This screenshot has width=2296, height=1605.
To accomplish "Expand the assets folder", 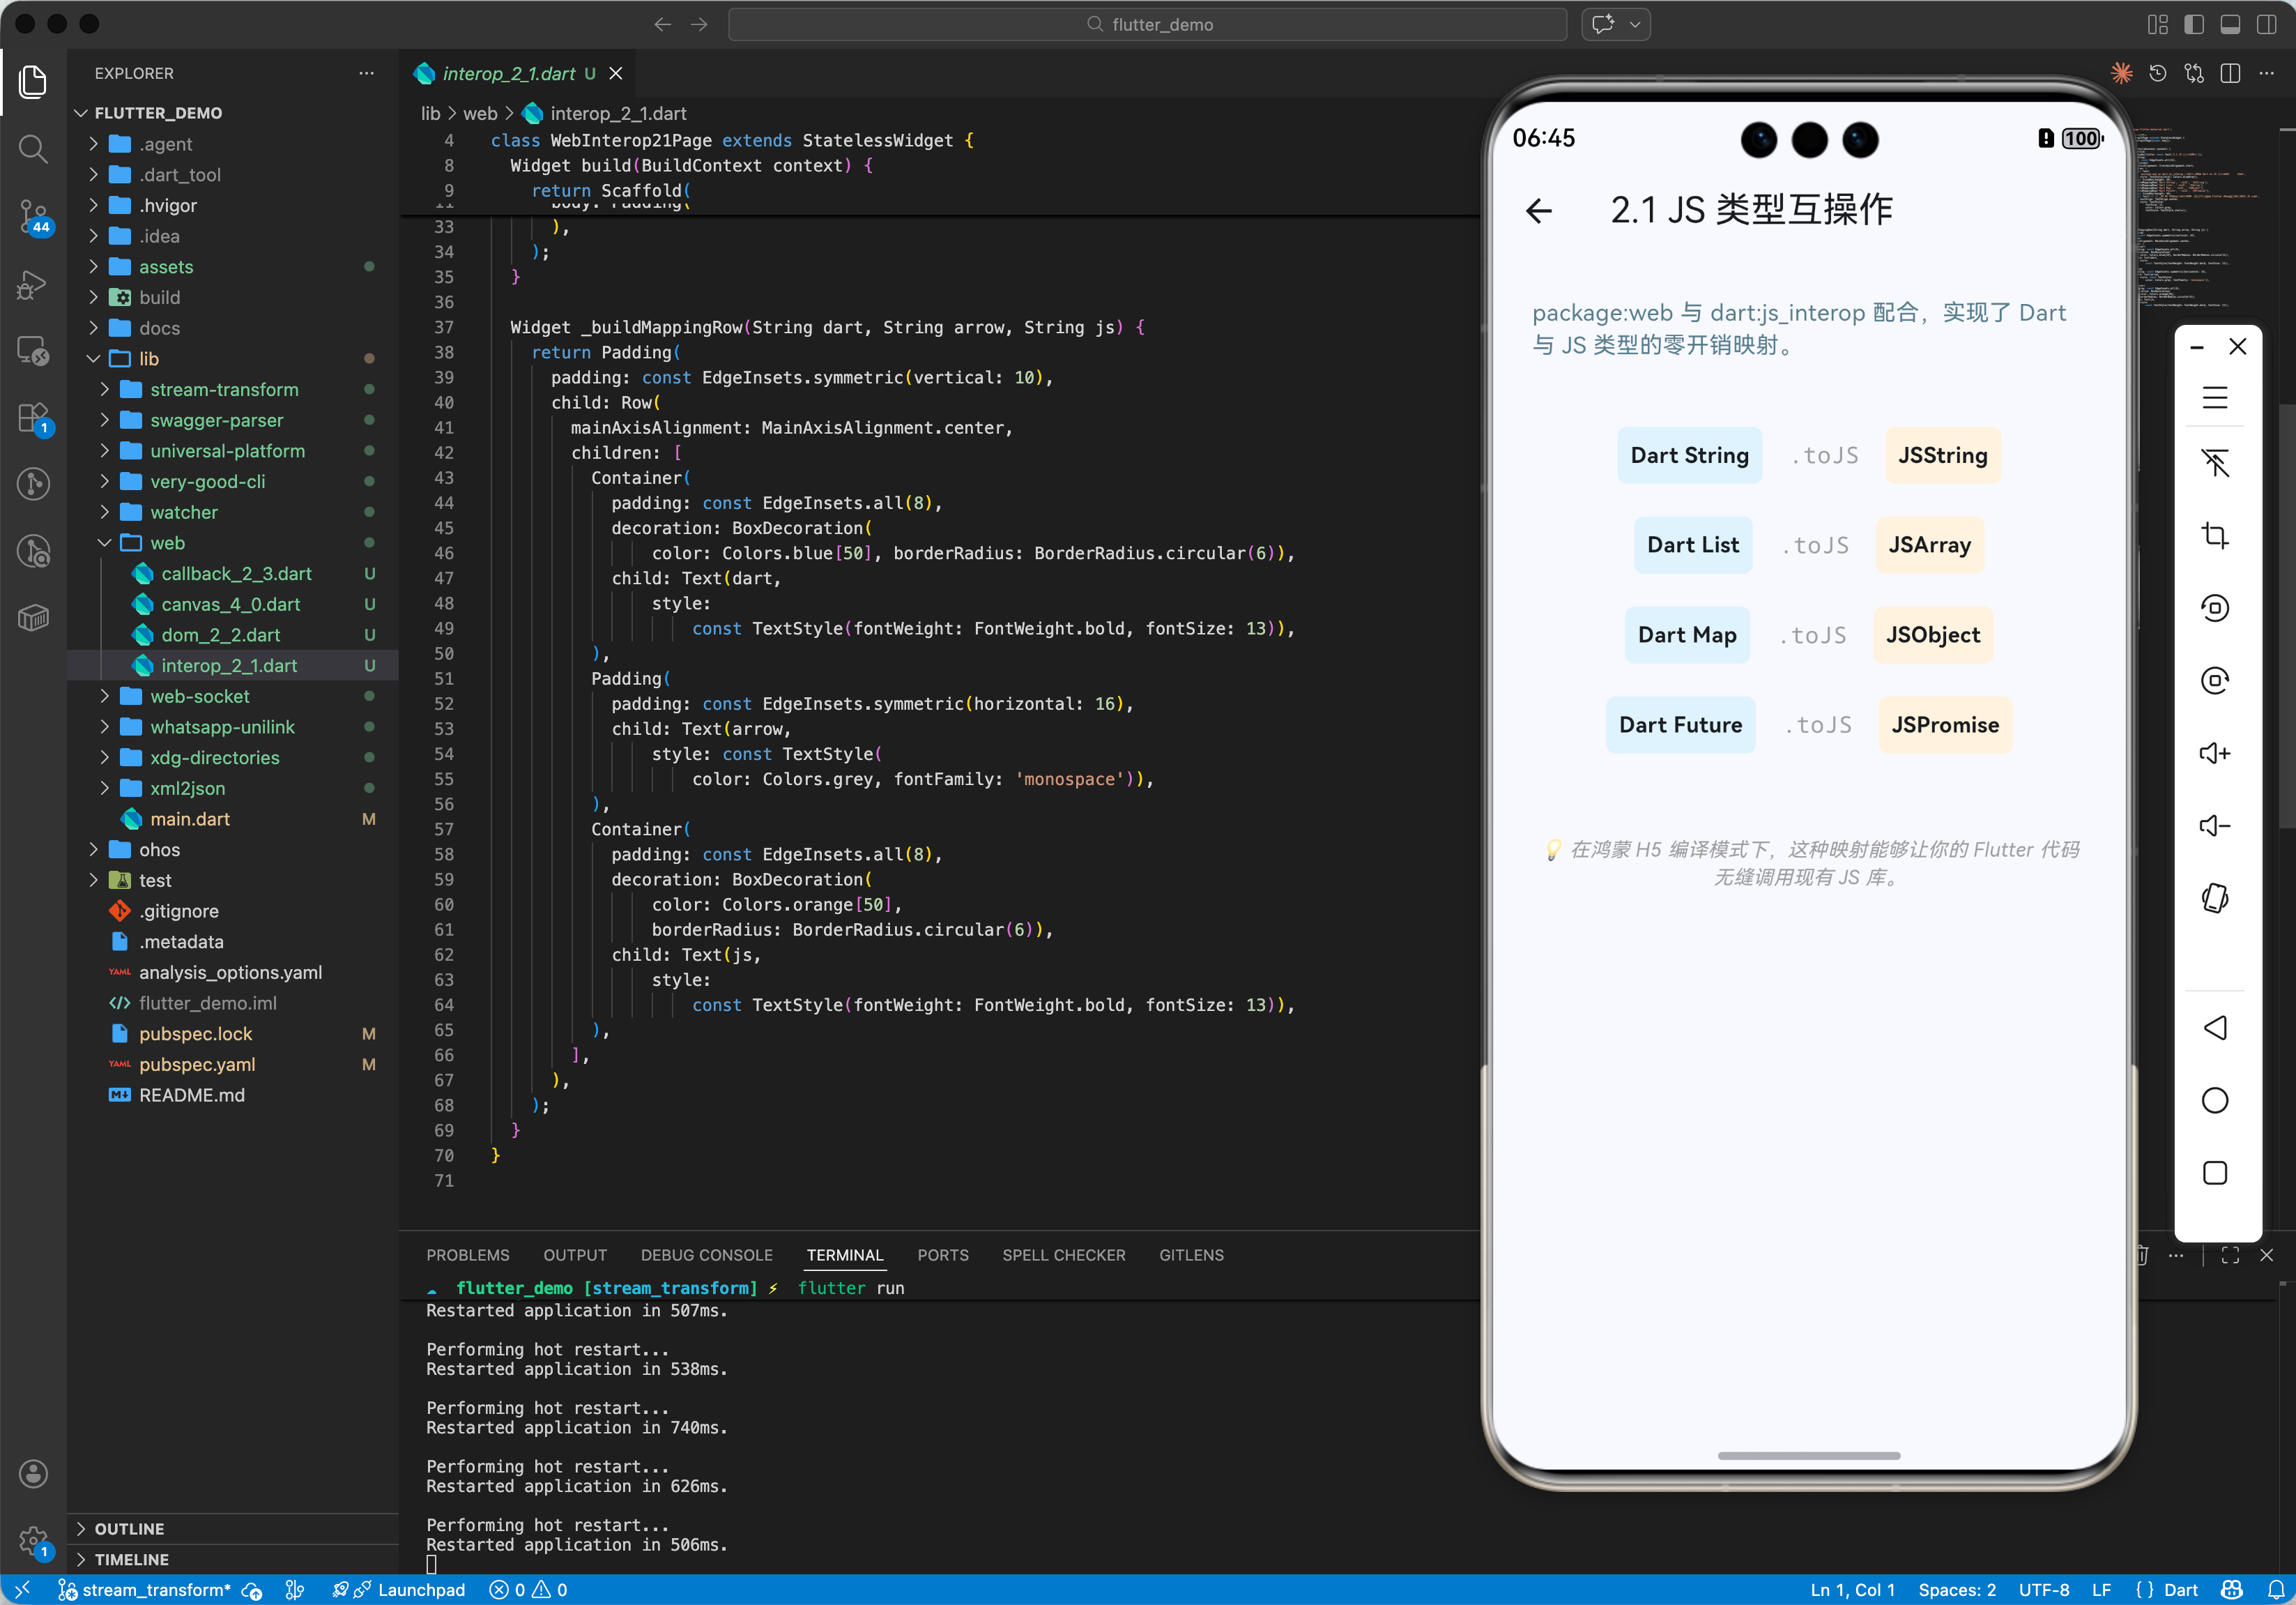I will coord(166,267).
